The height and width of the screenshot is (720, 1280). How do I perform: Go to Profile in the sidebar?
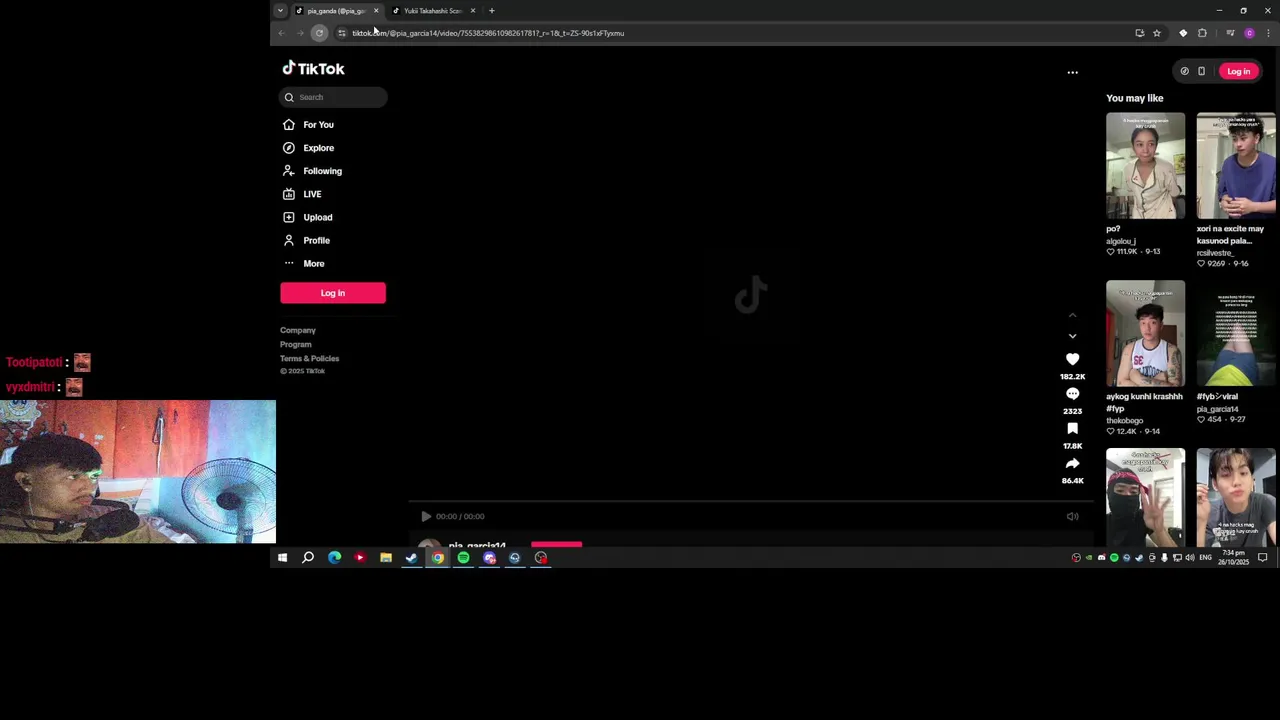(x=316, y=240)
